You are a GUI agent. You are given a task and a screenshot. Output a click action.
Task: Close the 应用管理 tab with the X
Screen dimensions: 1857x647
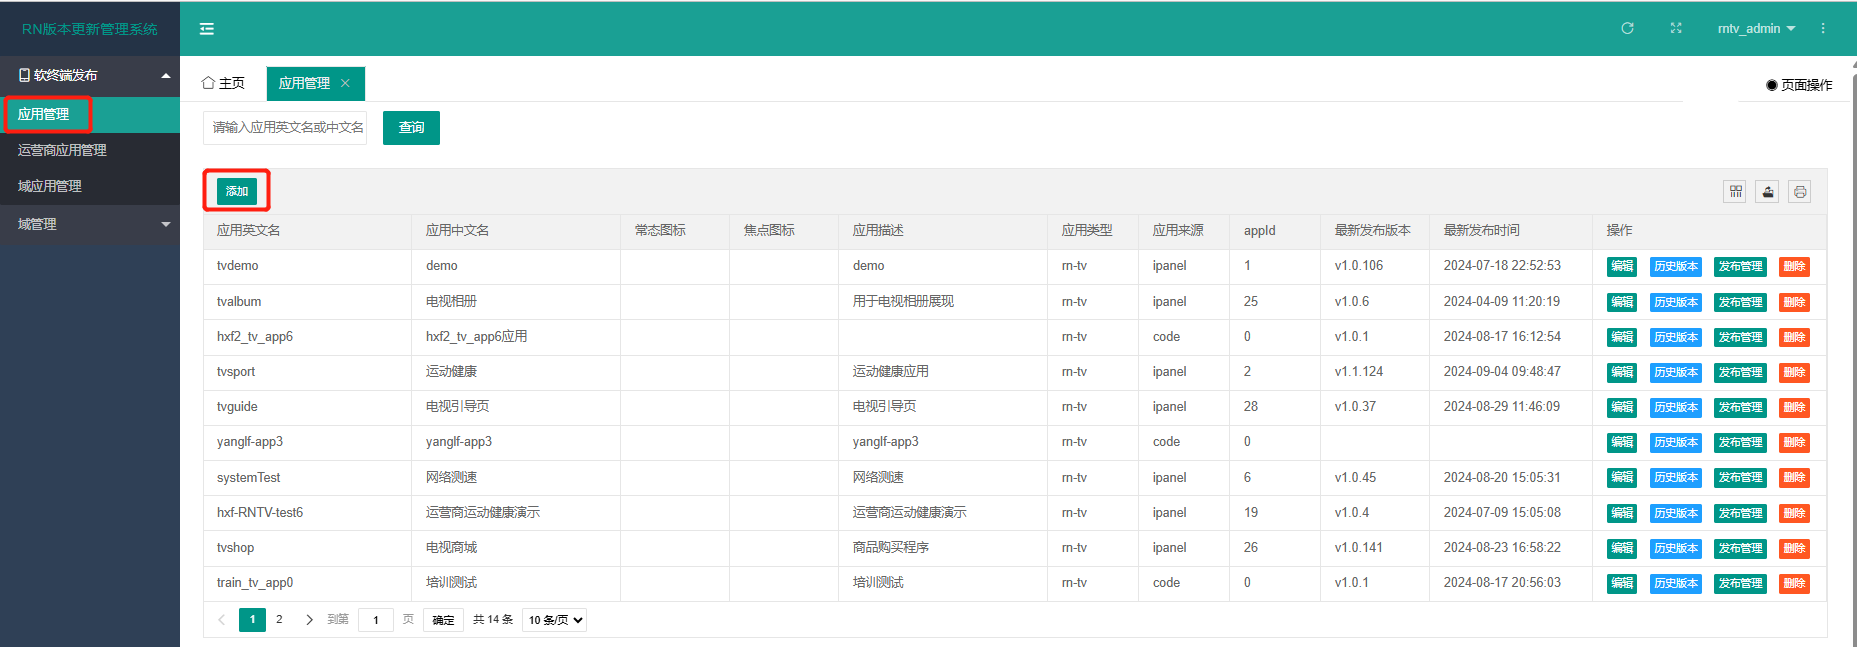[346, 83]
